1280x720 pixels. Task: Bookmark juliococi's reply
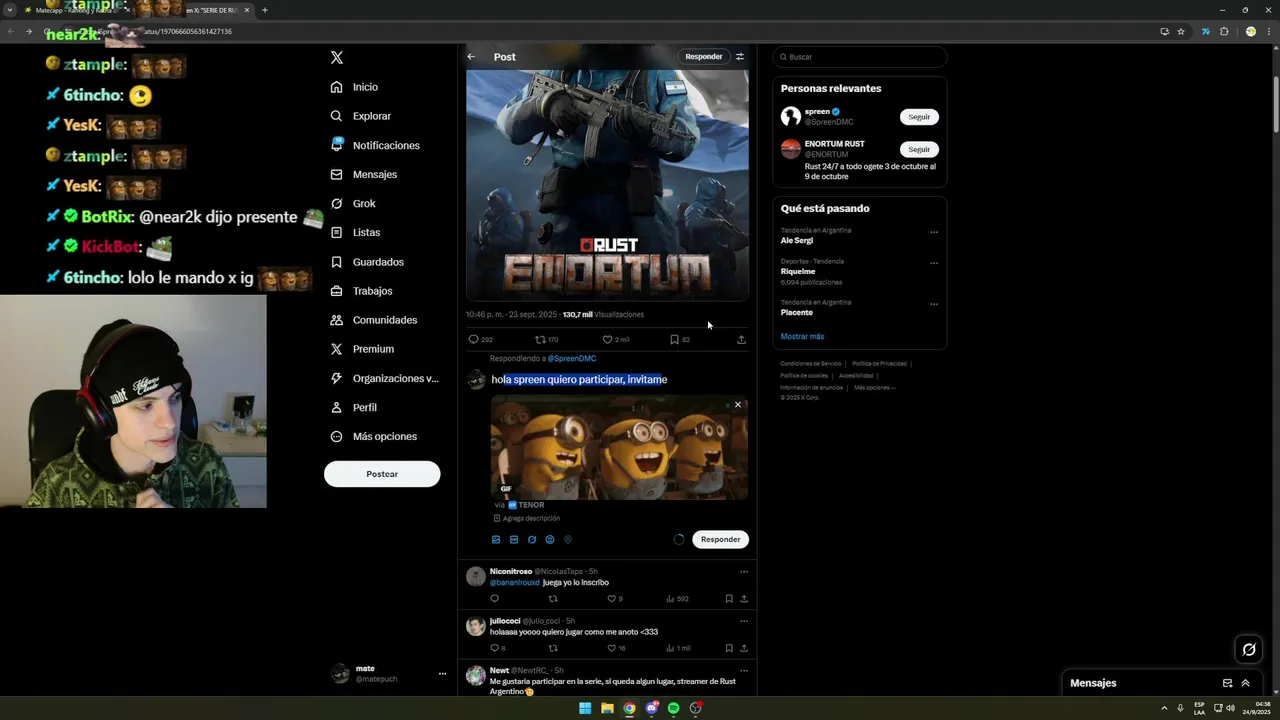[x=729, y=648]
